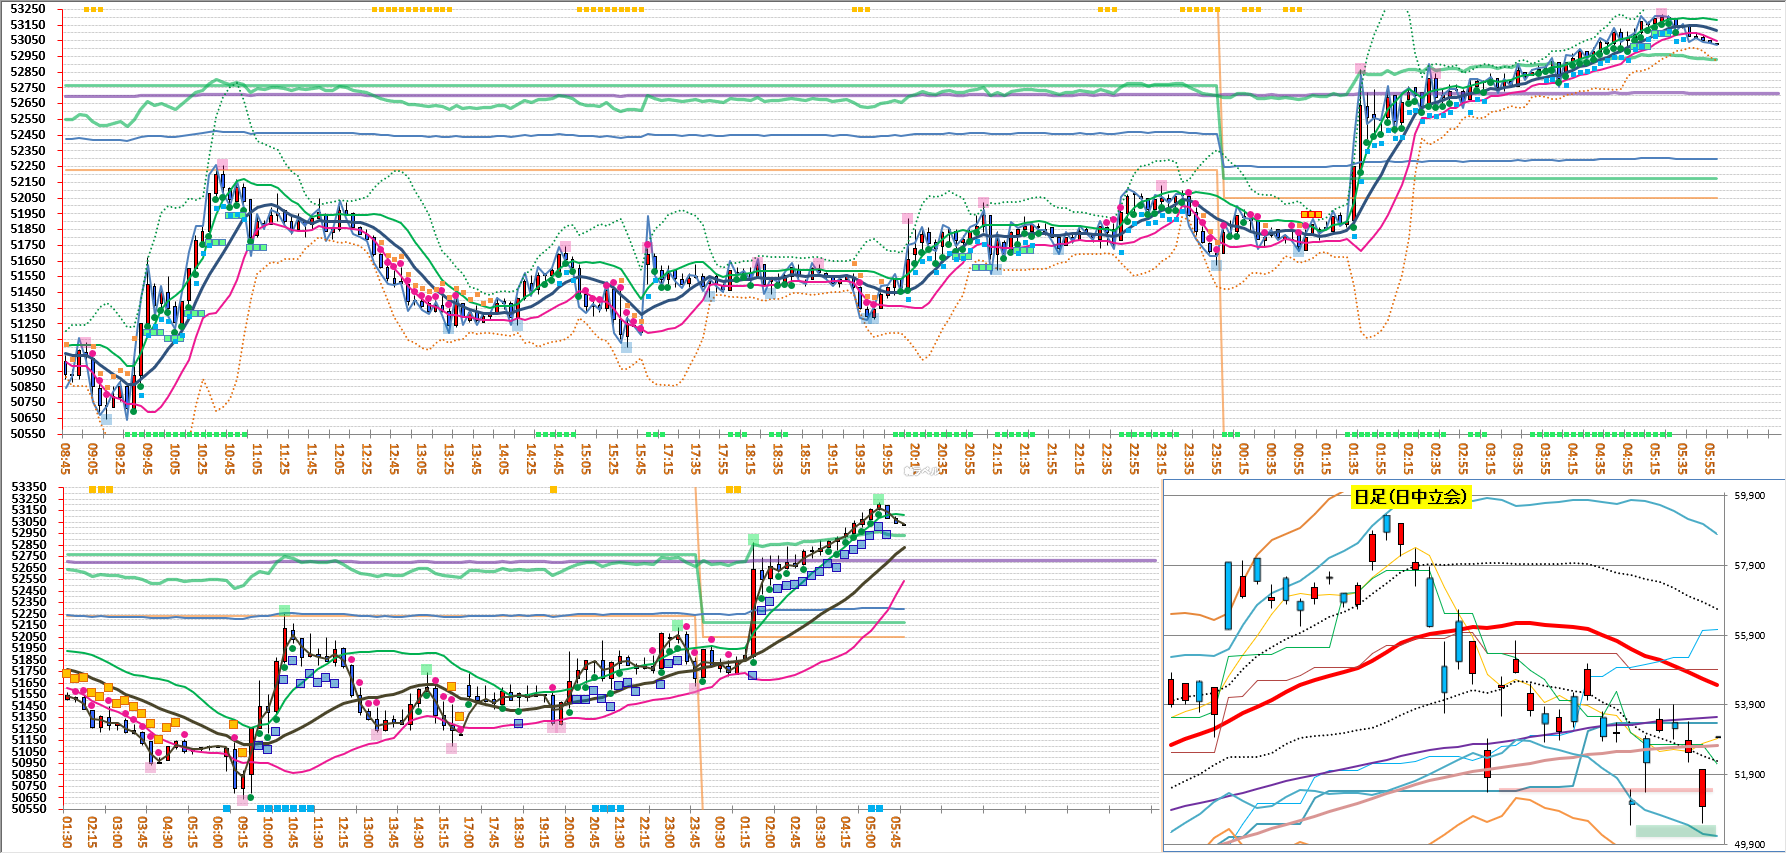Select the green square marker at lower-left chart peak
Screen dimensions: 1787x854
878,498
